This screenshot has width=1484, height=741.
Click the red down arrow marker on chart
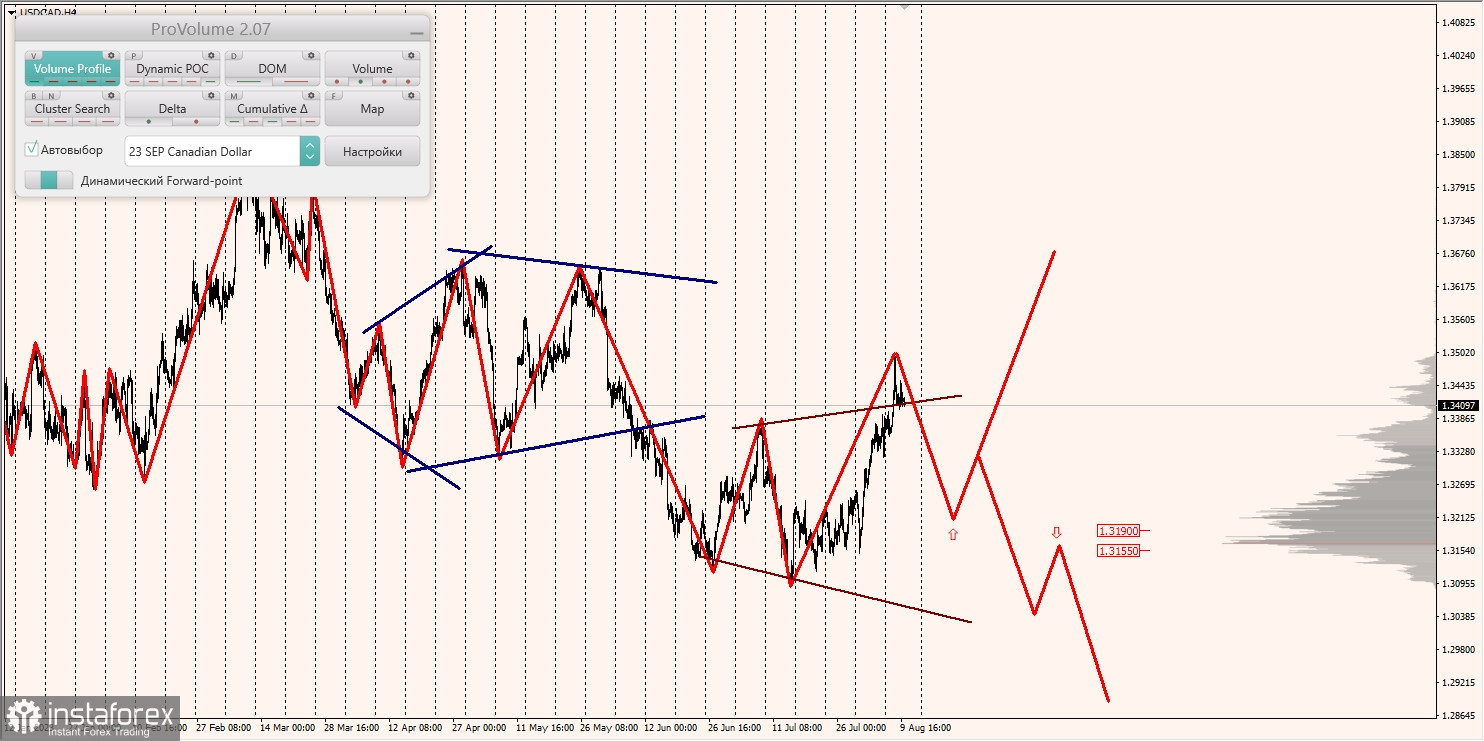pos(1056,532)
